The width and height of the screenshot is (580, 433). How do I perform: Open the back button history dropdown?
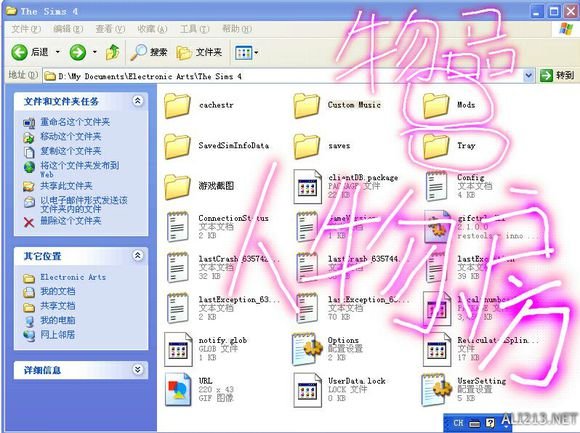(57, 52)
